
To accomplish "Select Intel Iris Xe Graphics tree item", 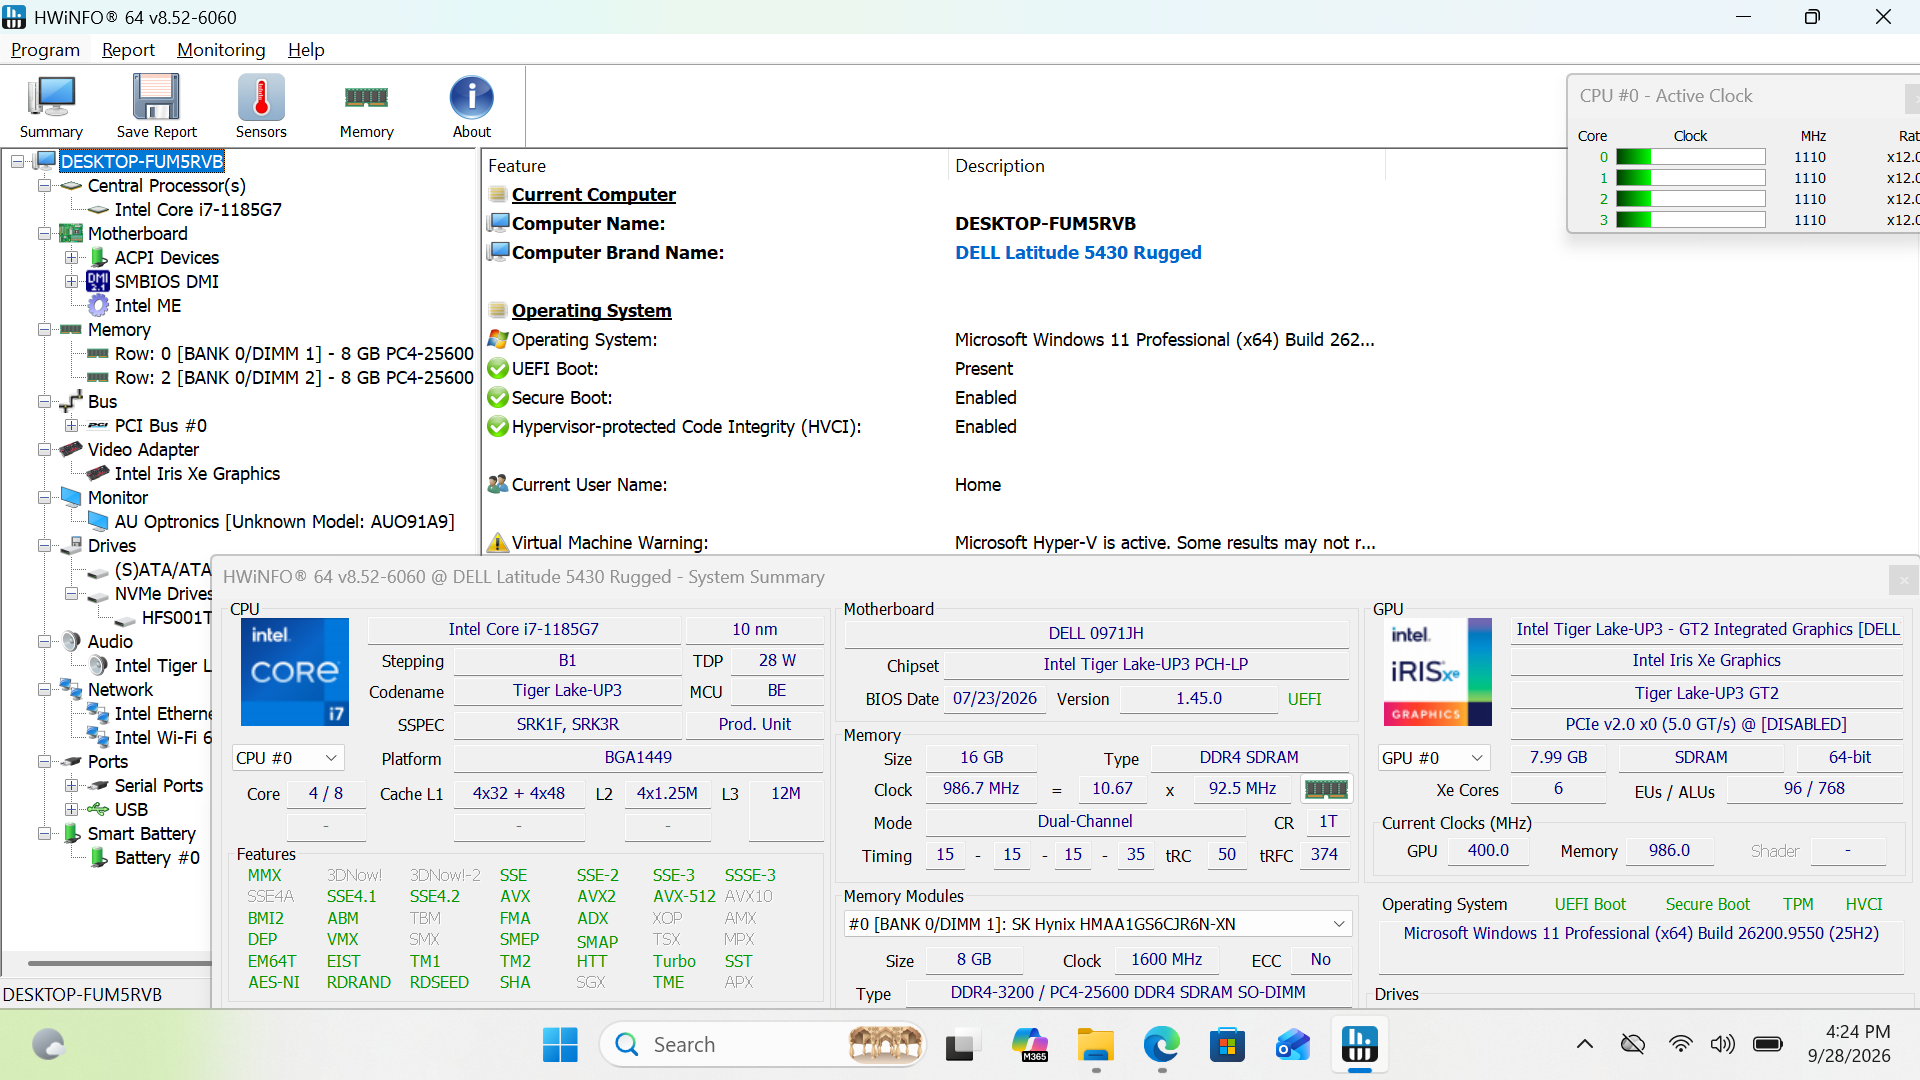I will tap(197, 473).
